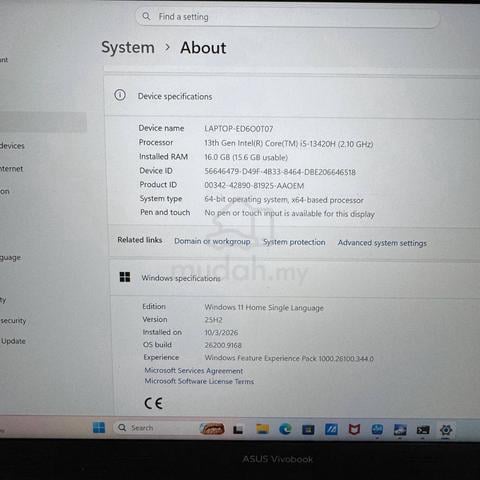Open File Explorer from the taskbar
480x480 pixels.
click(x=262, y=429)
